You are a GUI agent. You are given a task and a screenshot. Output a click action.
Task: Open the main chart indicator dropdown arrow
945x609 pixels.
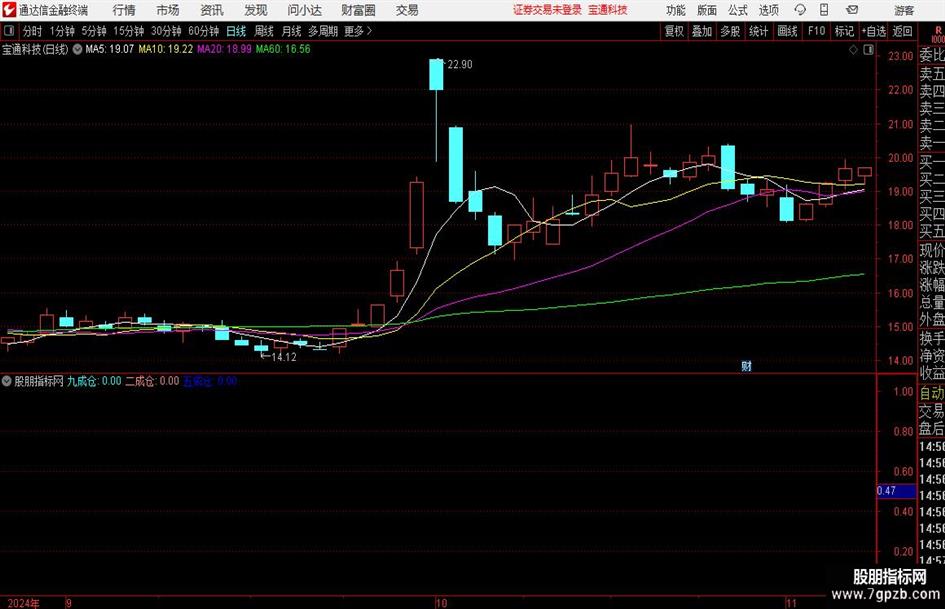78,49
